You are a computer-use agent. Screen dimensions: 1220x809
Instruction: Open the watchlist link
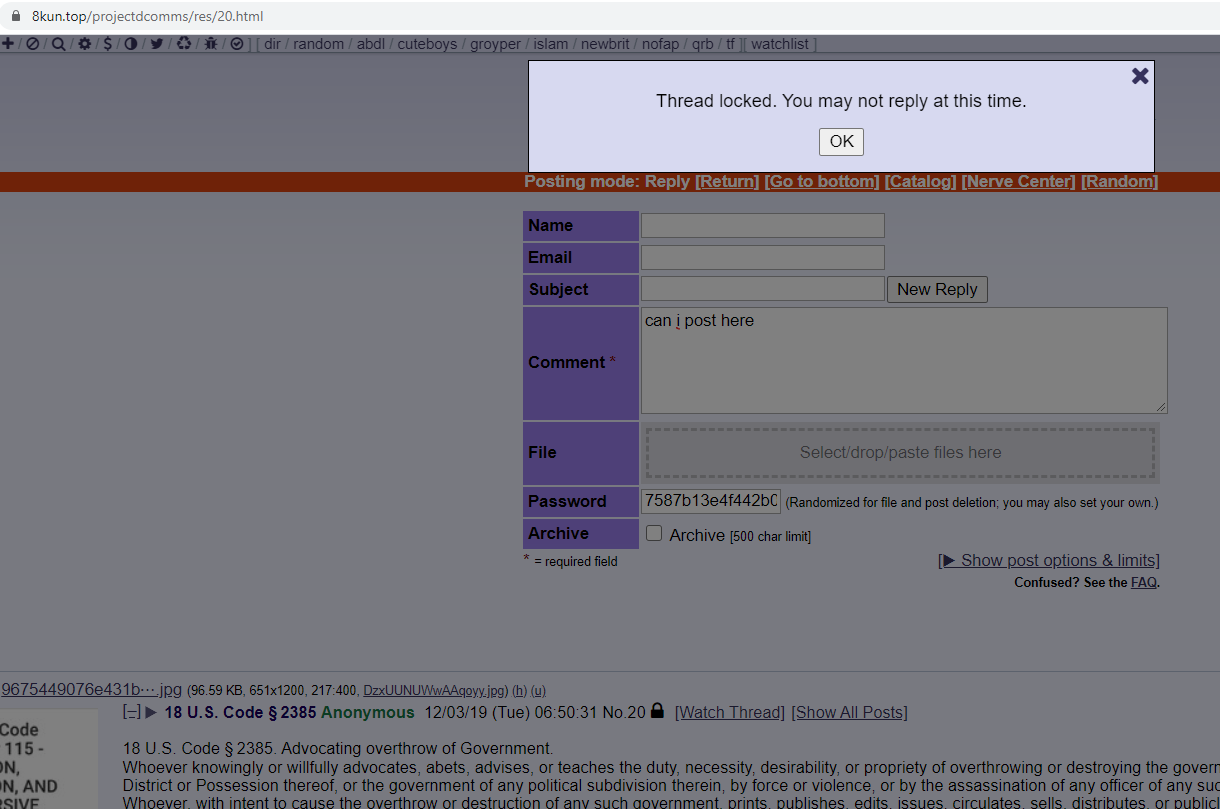coord(780,44)
